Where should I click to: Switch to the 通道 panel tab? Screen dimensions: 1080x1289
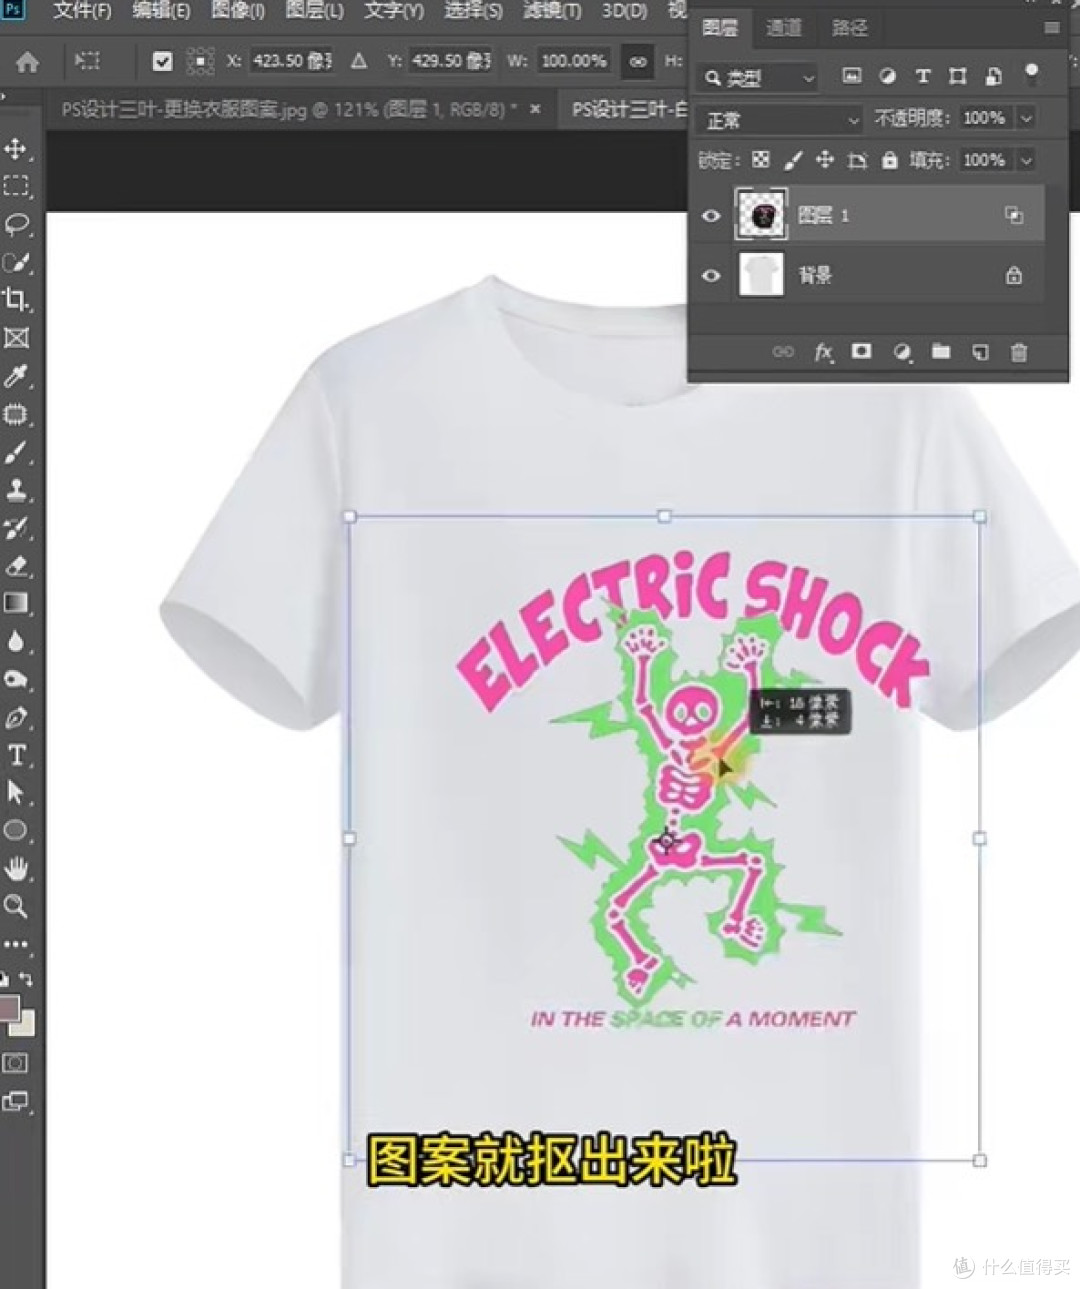click(x=784, y=28)
